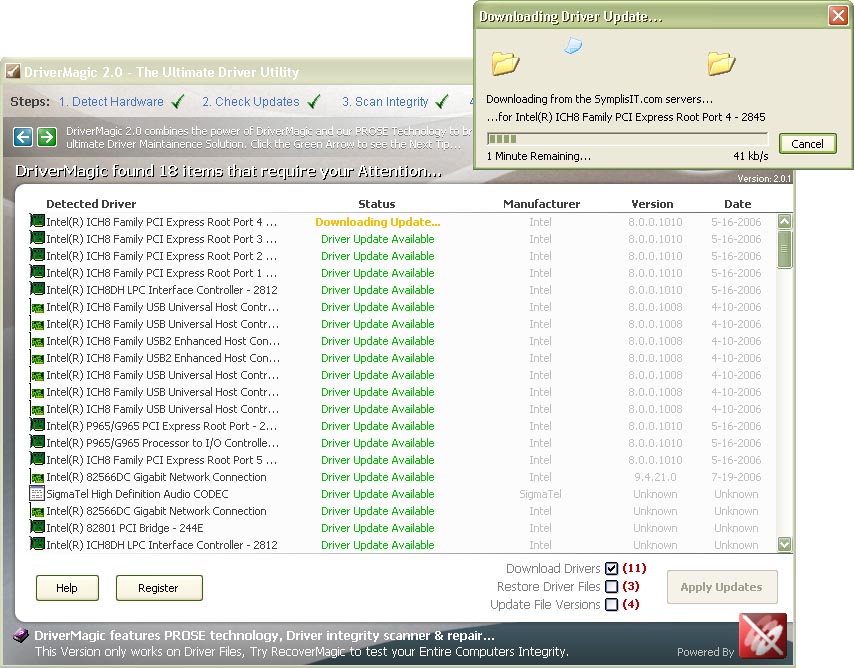This screenshot has height=668, width=854.
Task: Click the Apply Updates button
Action: (722, 587)
